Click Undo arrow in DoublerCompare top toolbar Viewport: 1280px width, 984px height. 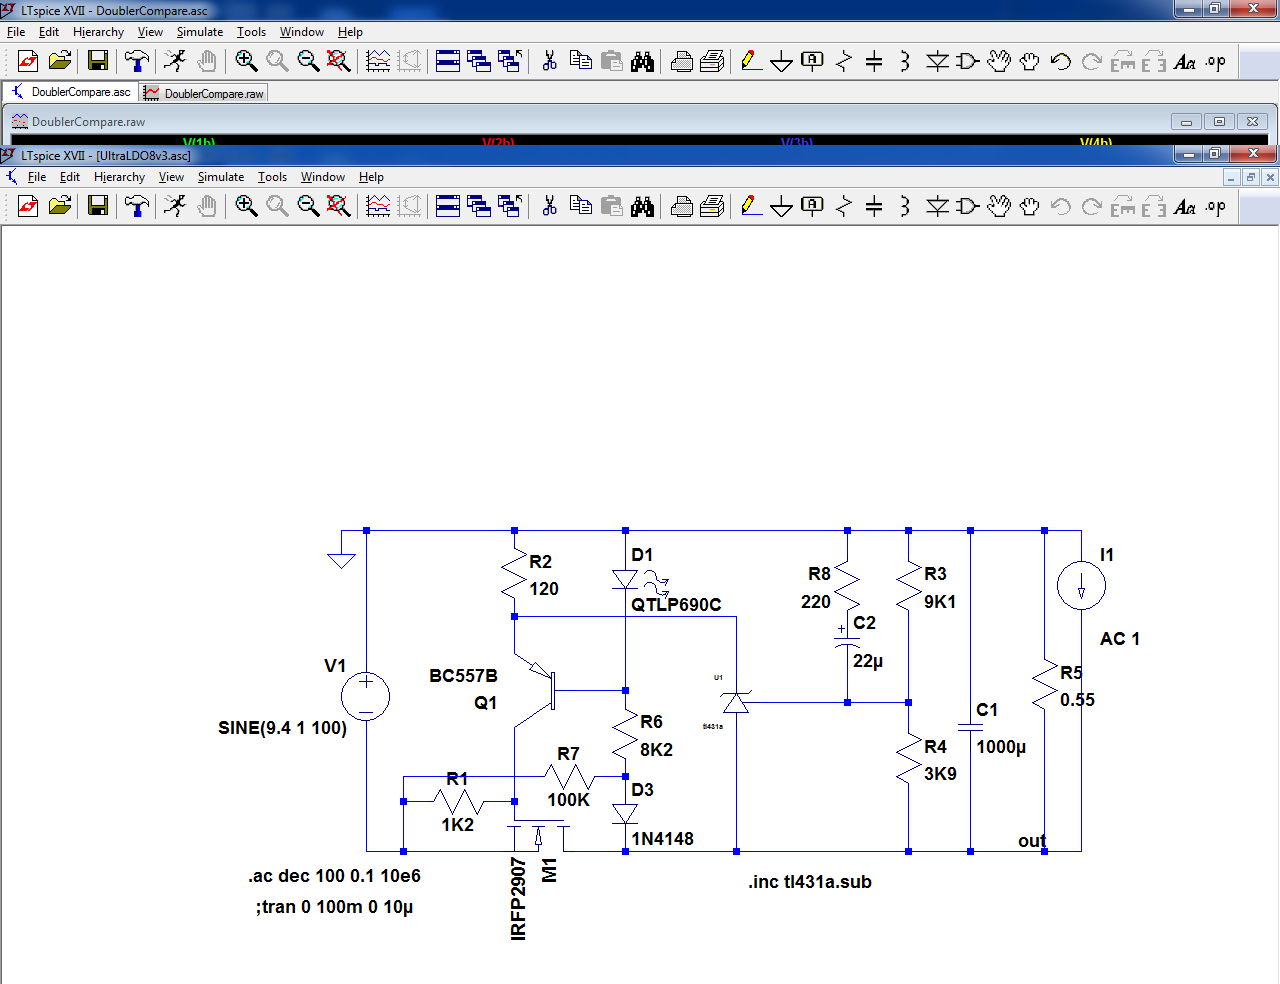click(1061, 61)
